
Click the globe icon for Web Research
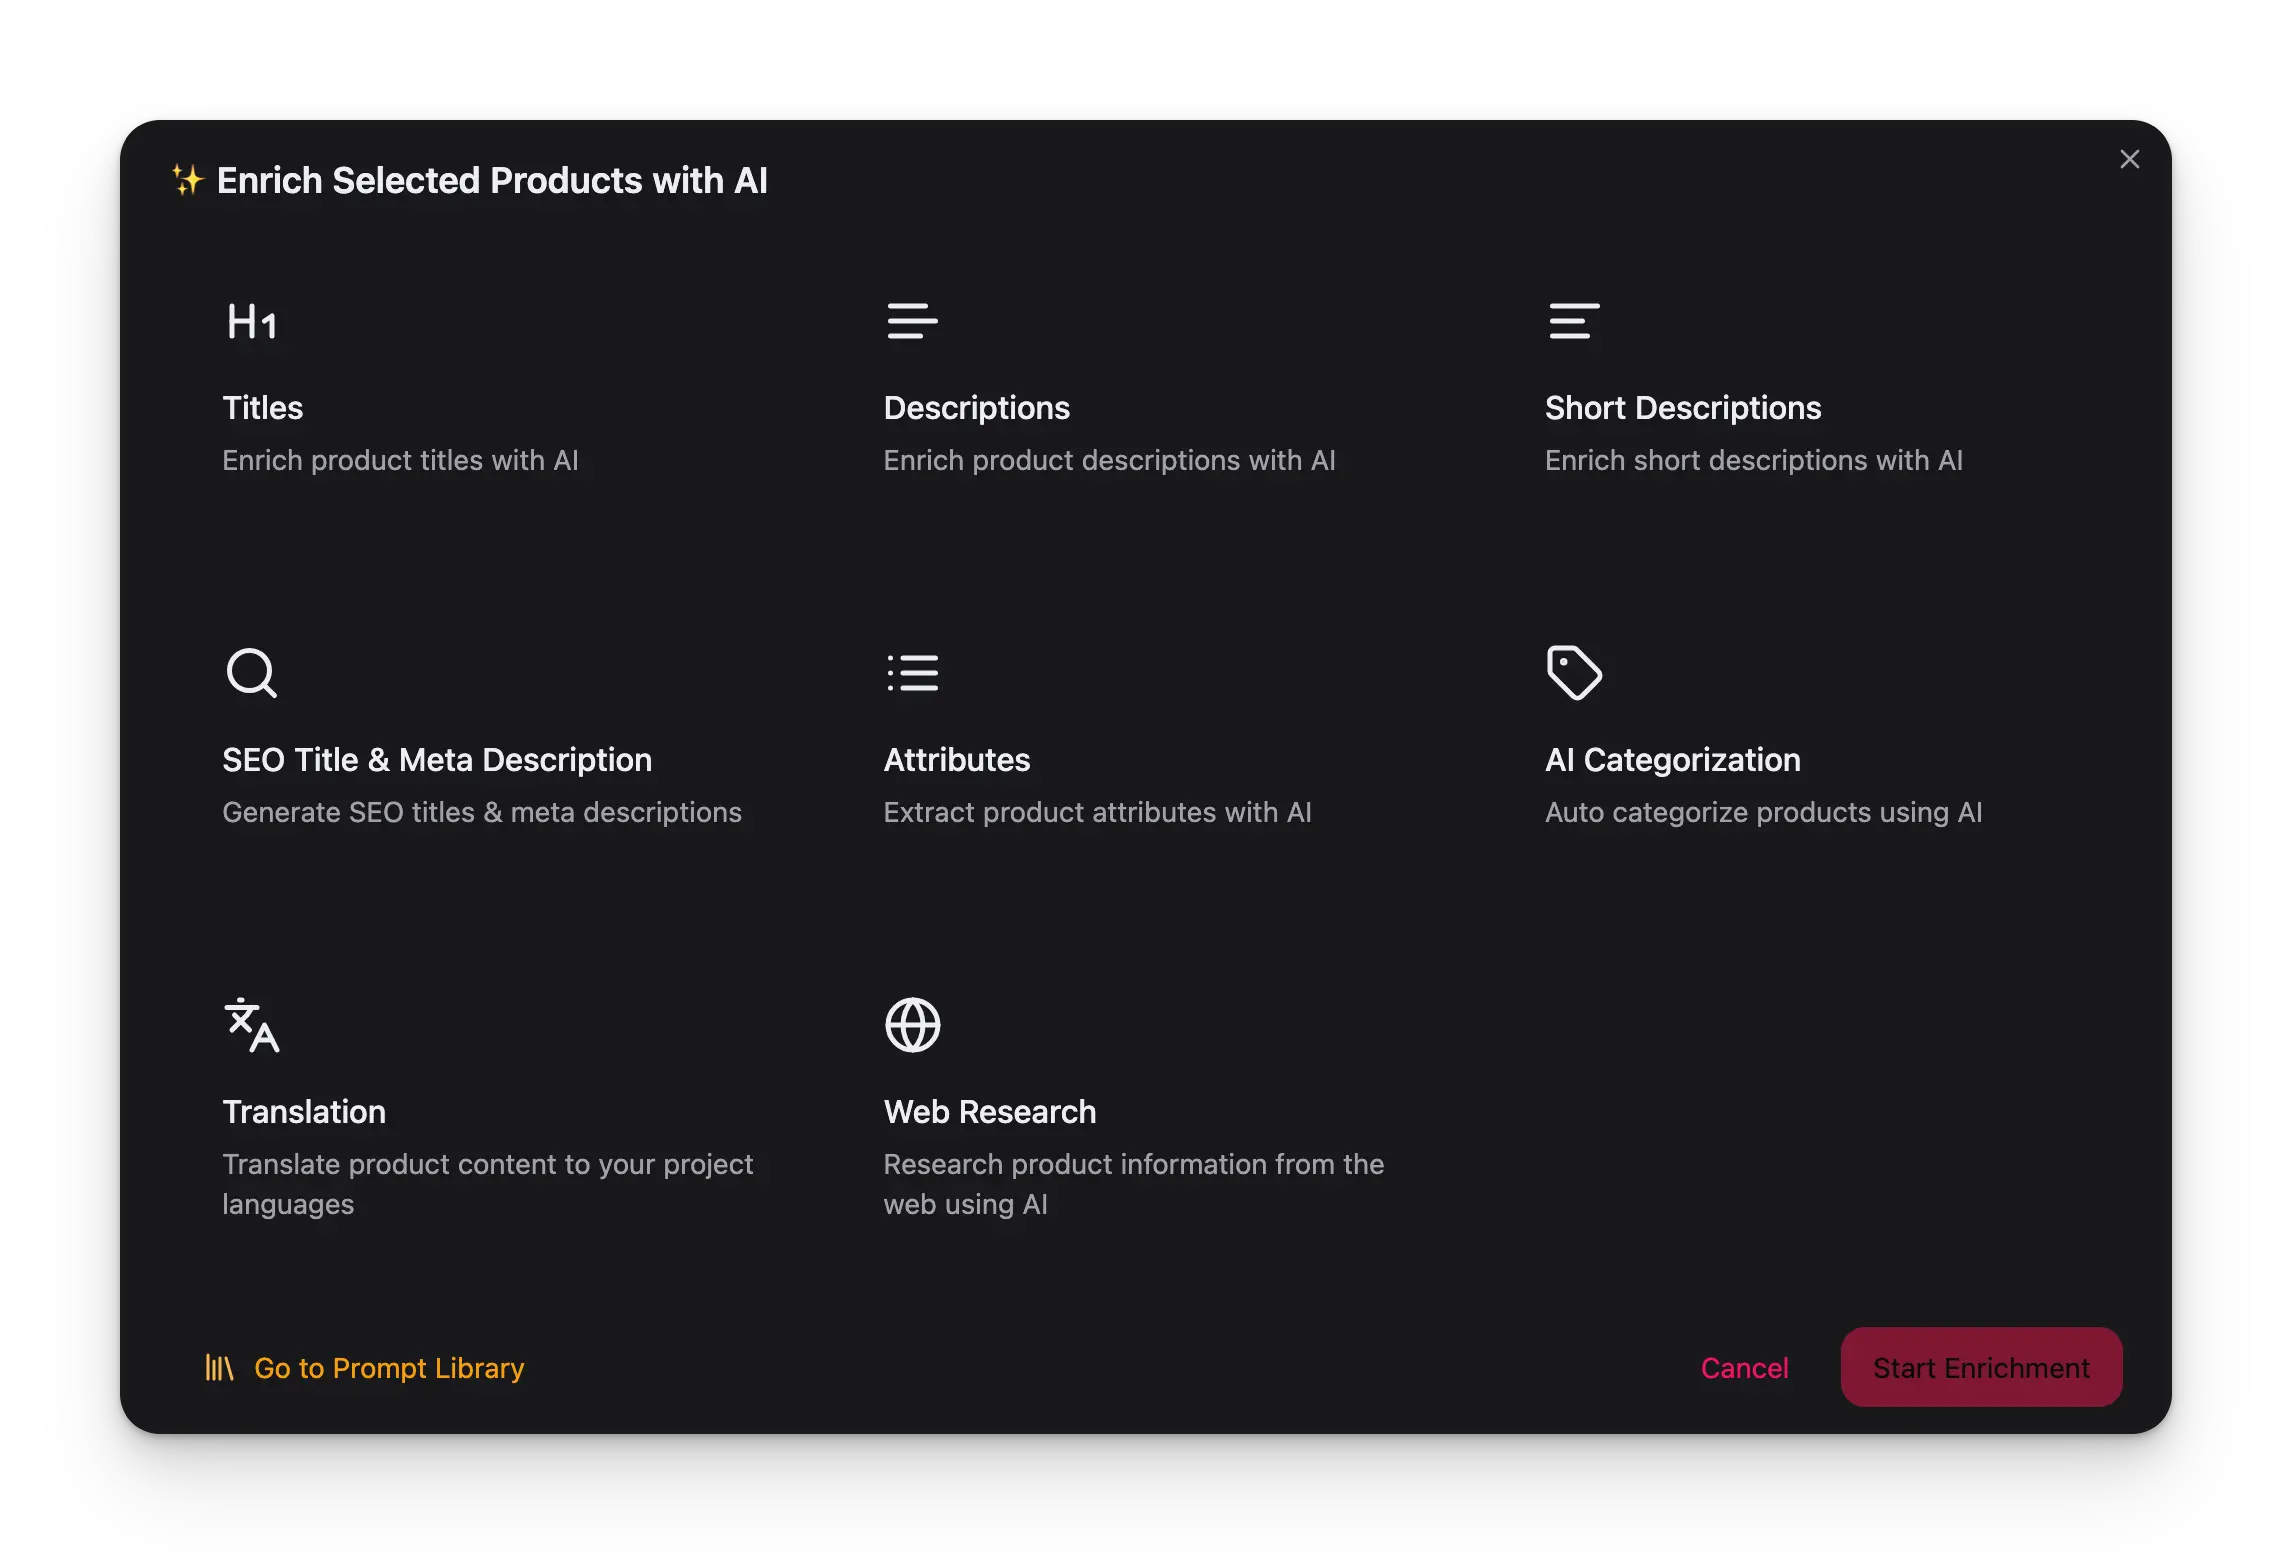911,1025
